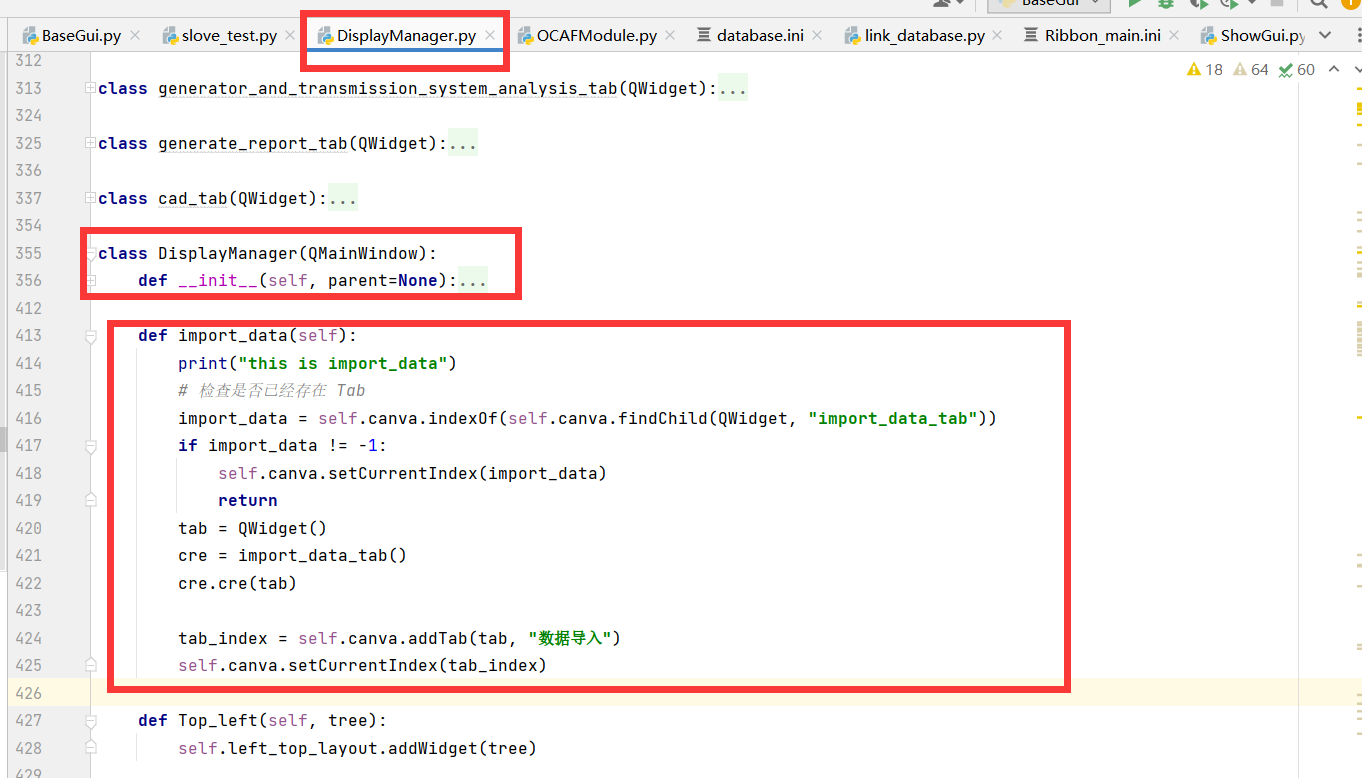Collapse the DisplayManager class fold marker
This screenshot has width=1362, height=778.
(91, 254)
